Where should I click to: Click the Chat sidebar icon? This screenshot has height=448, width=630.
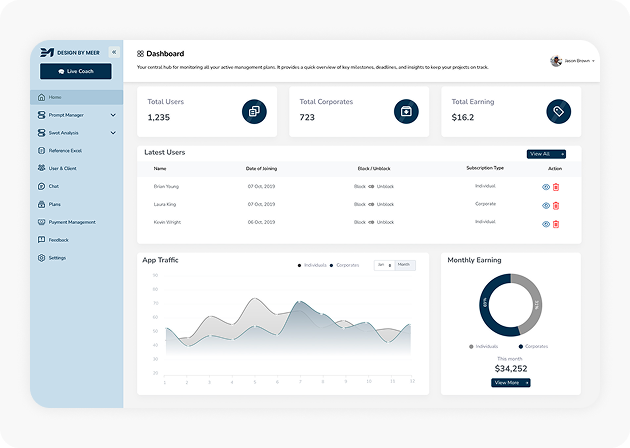(41, 186)
